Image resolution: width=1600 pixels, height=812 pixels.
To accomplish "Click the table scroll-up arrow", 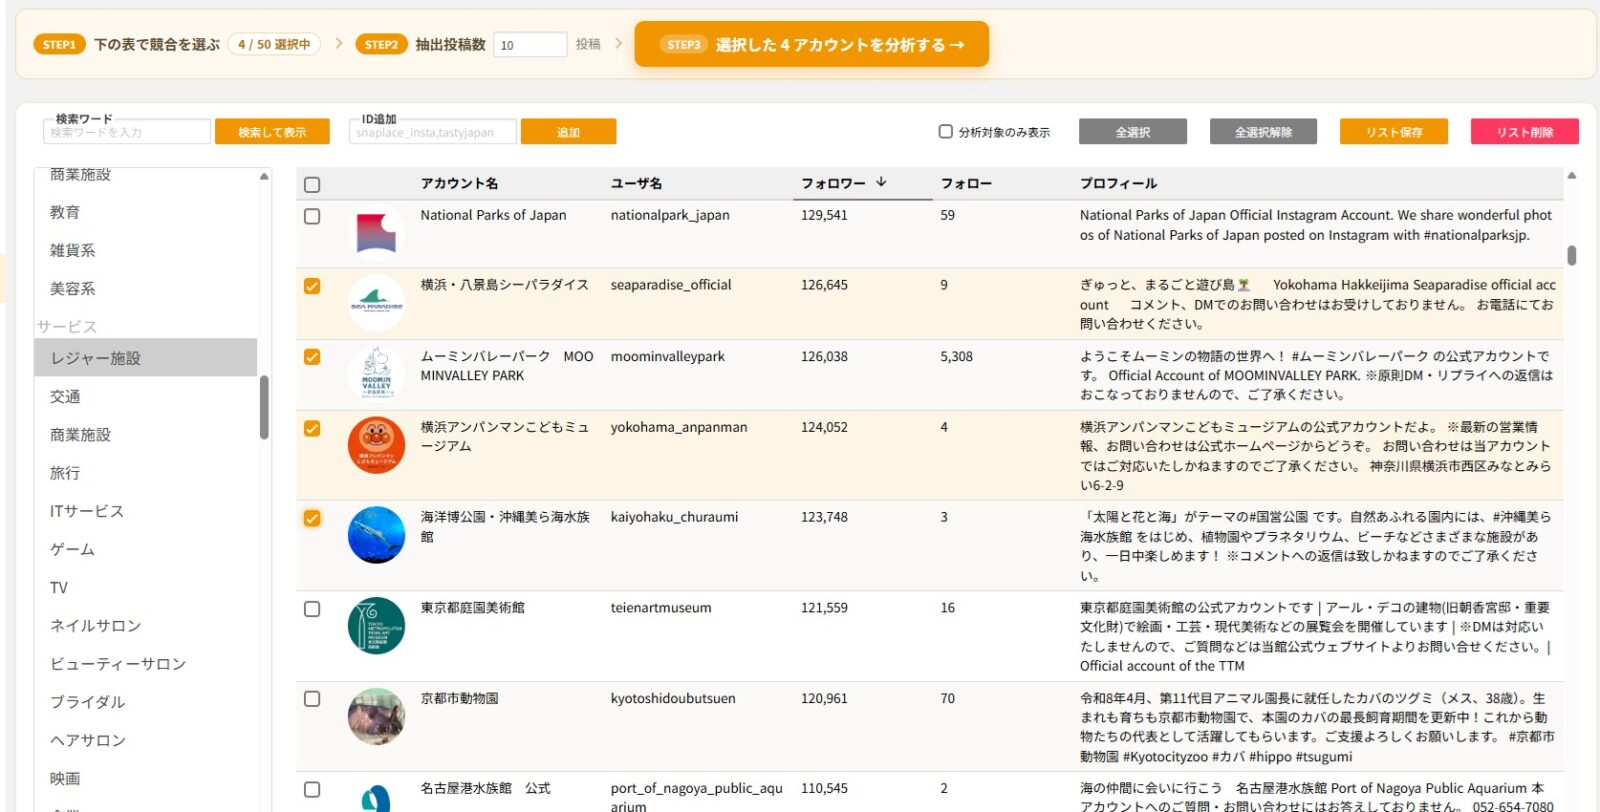I will coord(1572,175).
